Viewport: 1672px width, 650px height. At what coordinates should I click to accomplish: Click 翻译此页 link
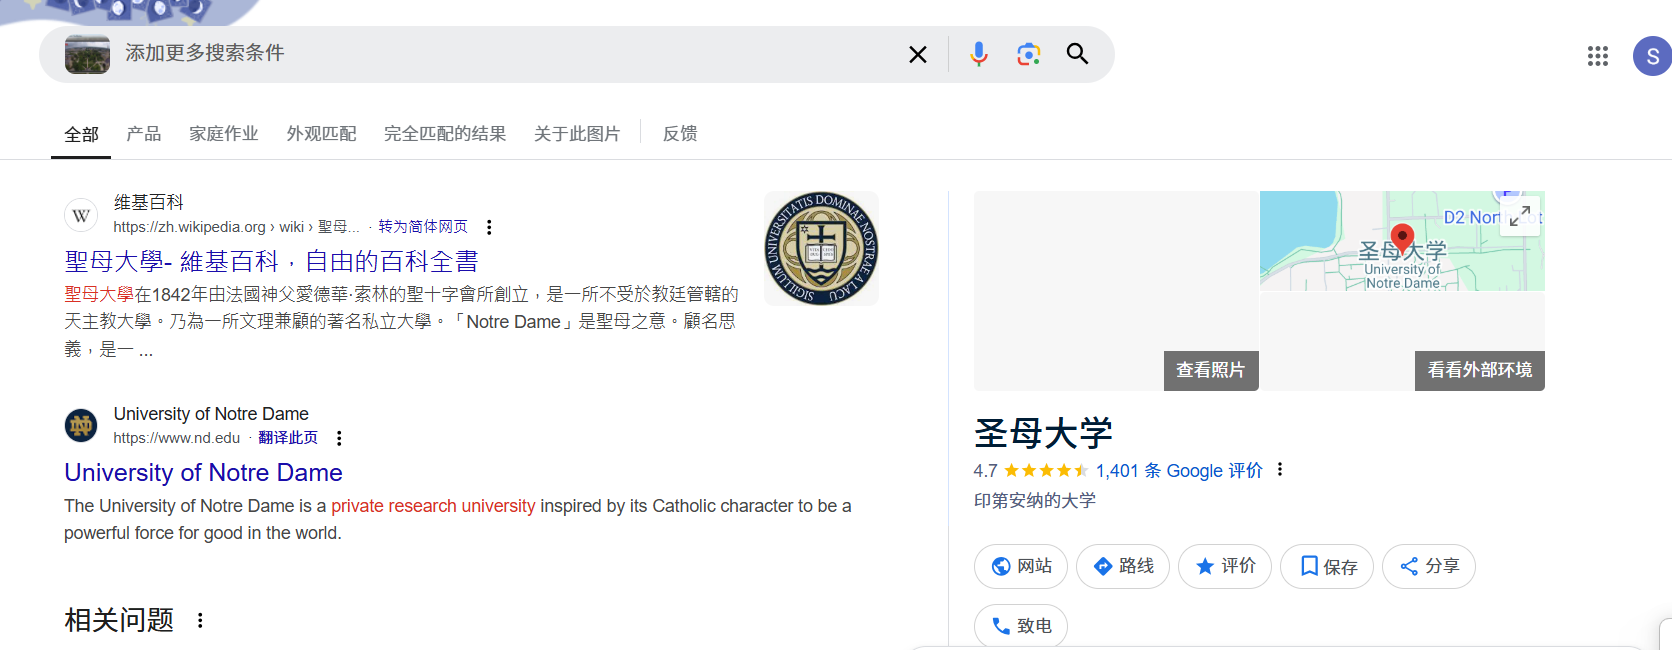(x=288, y=438)
